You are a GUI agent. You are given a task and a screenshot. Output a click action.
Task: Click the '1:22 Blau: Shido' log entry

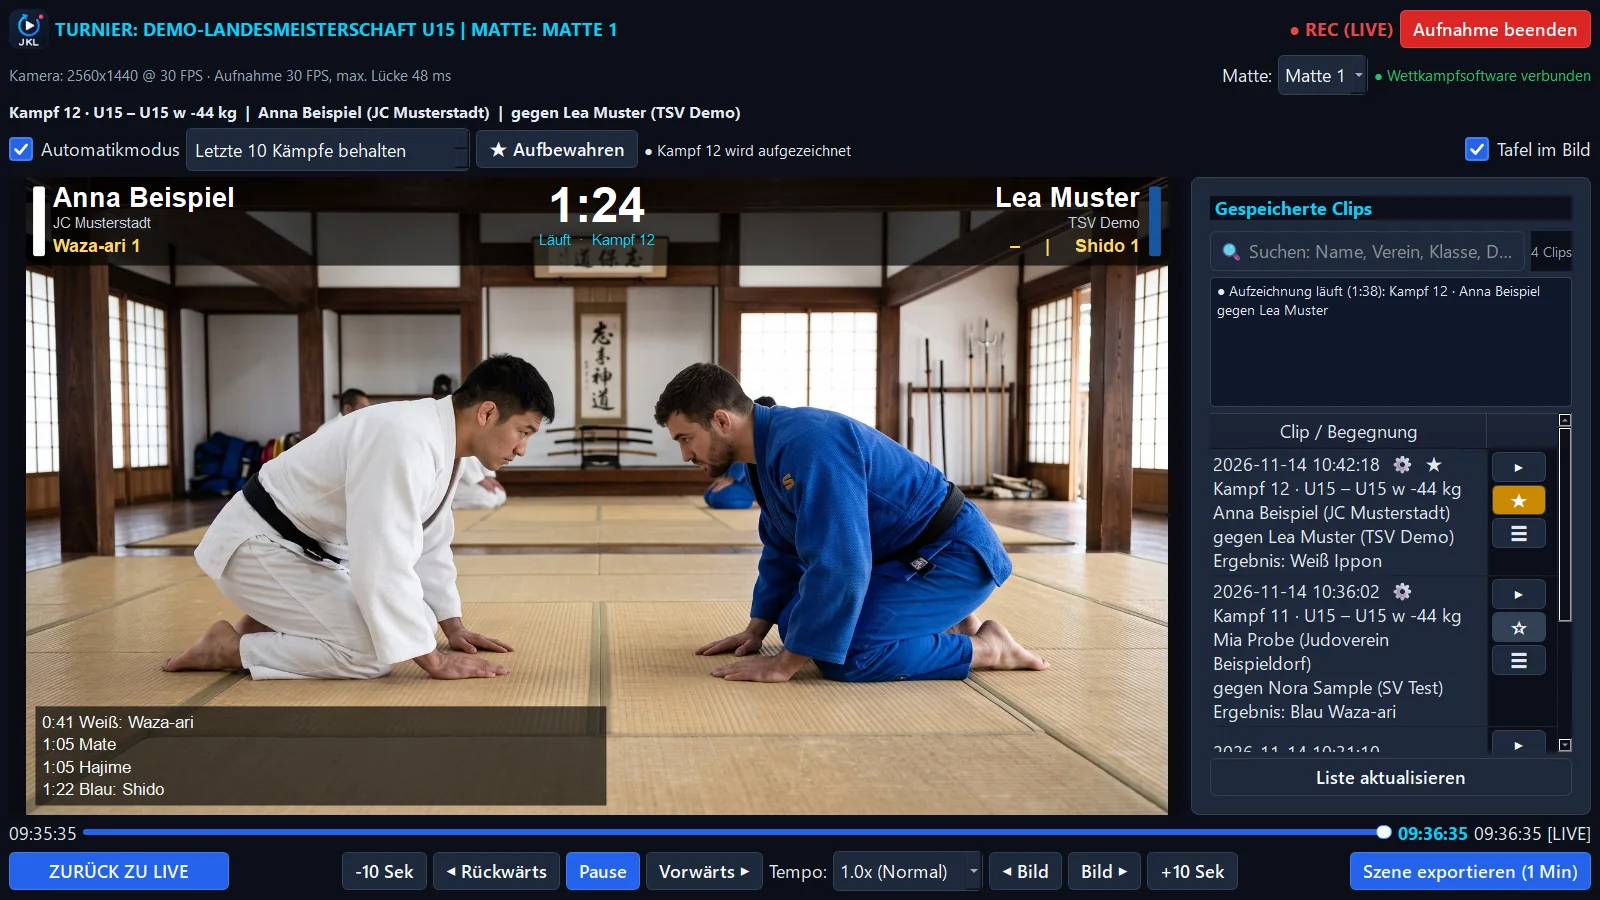[103, 789]
